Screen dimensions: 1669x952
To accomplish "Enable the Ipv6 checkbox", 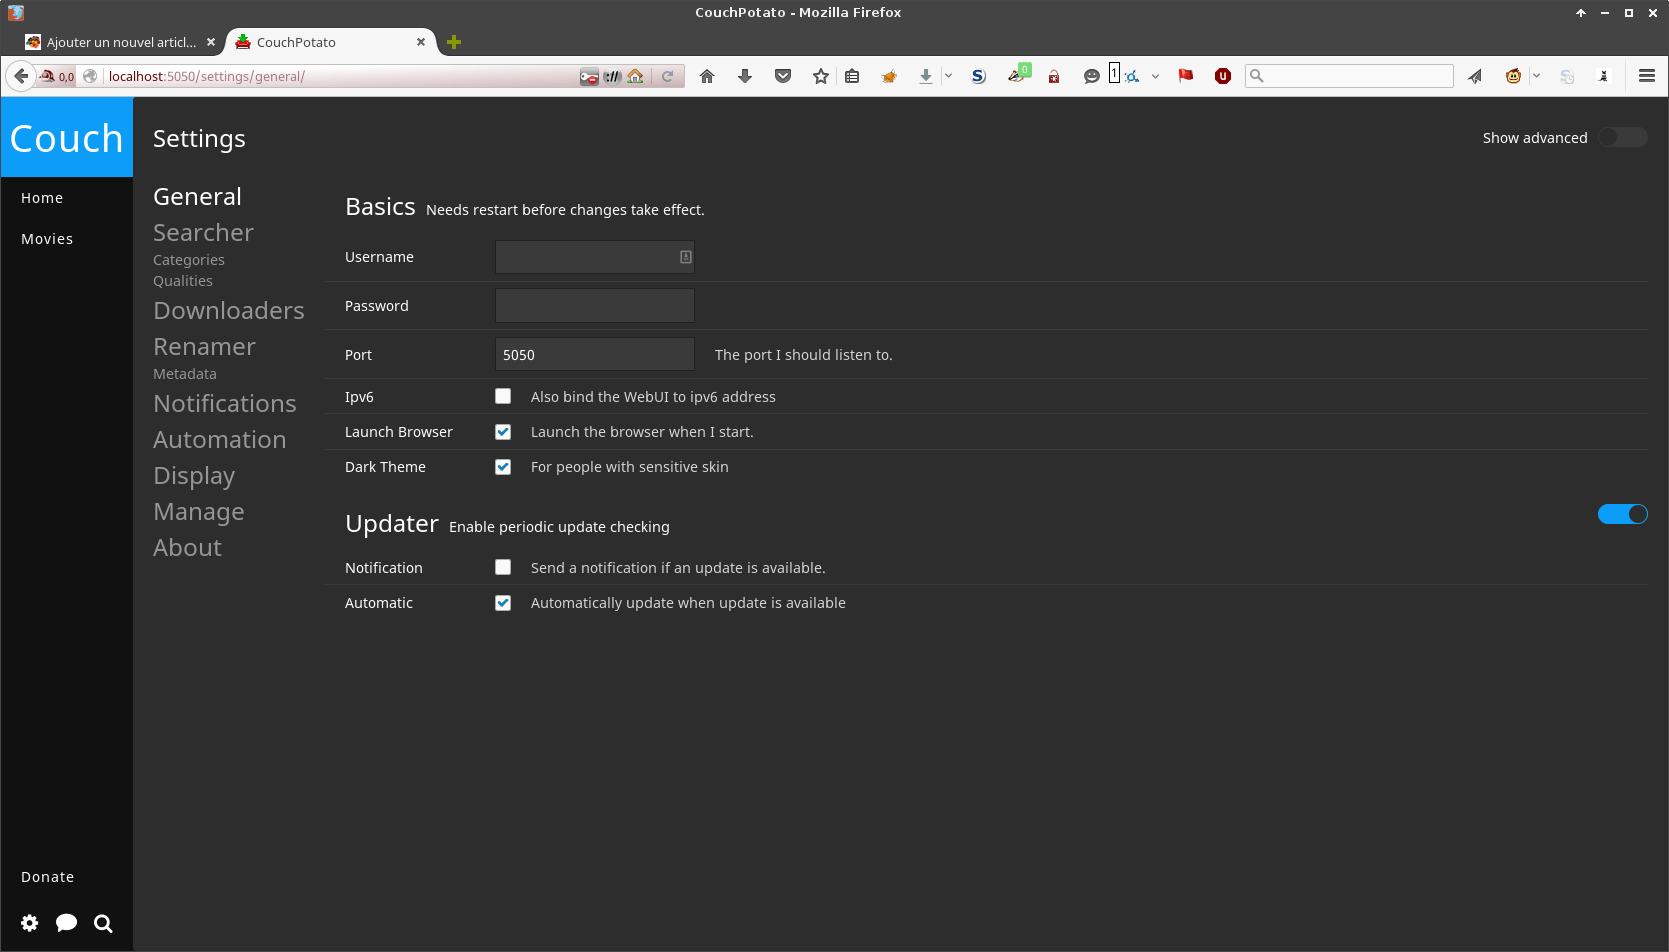I will [503, 396].
